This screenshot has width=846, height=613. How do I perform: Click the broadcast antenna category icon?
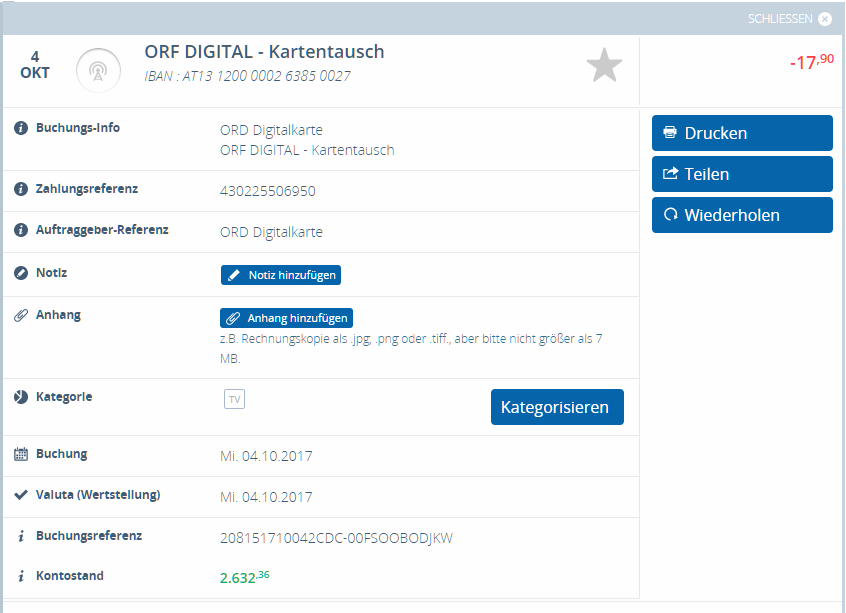(98, 71)
